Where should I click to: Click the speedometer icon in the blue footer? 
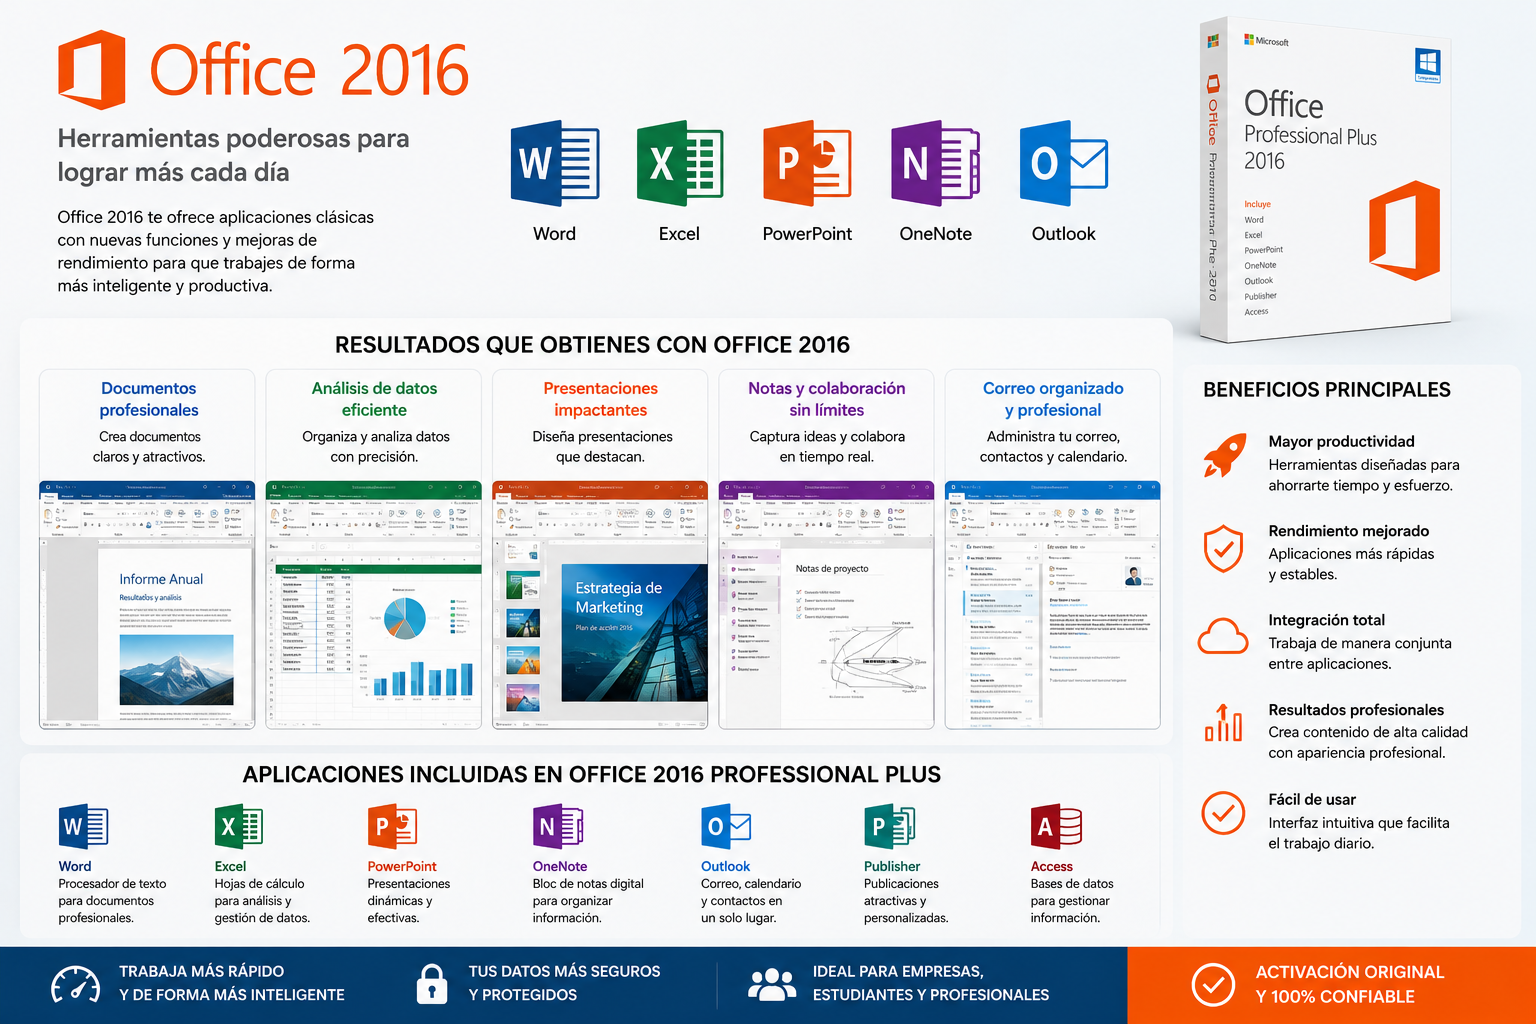click(x=75, y=984)
